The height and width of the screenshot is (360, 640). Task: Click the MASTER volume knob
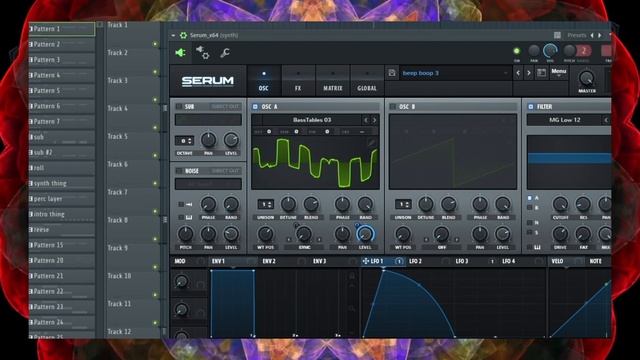(587, 77)
